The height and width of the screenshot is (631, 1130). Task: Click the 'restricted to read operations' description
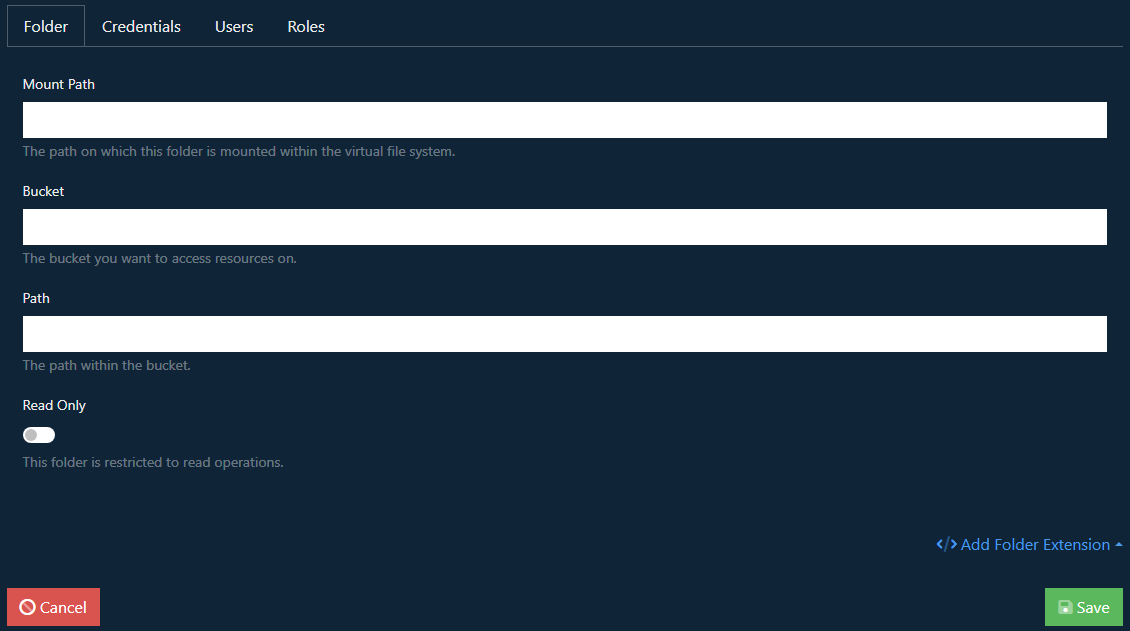point(153,462)
